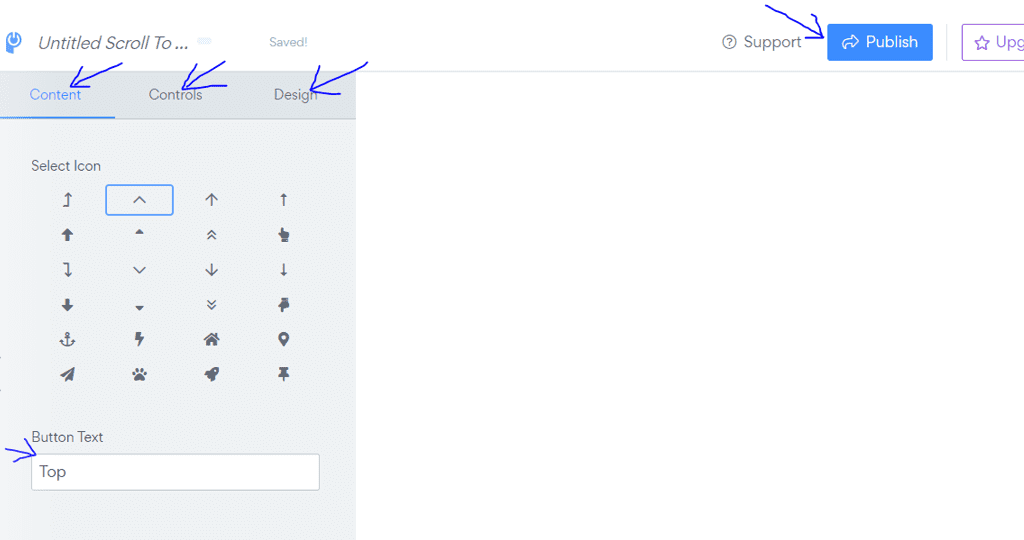Click the blue Publish button
This screenshot has height=540, width=1024.
pyautogui.click(x=880, y=42)
